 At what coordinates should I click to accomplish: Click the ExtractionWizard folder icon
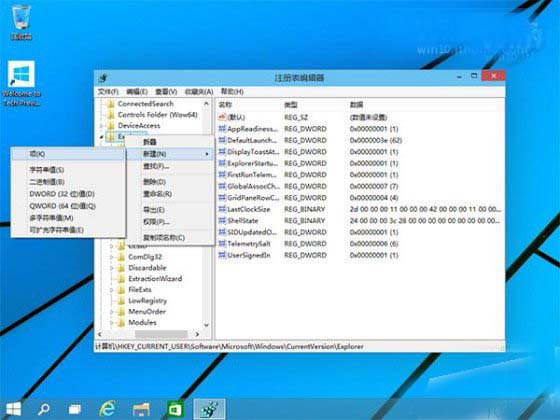[121, 279]
